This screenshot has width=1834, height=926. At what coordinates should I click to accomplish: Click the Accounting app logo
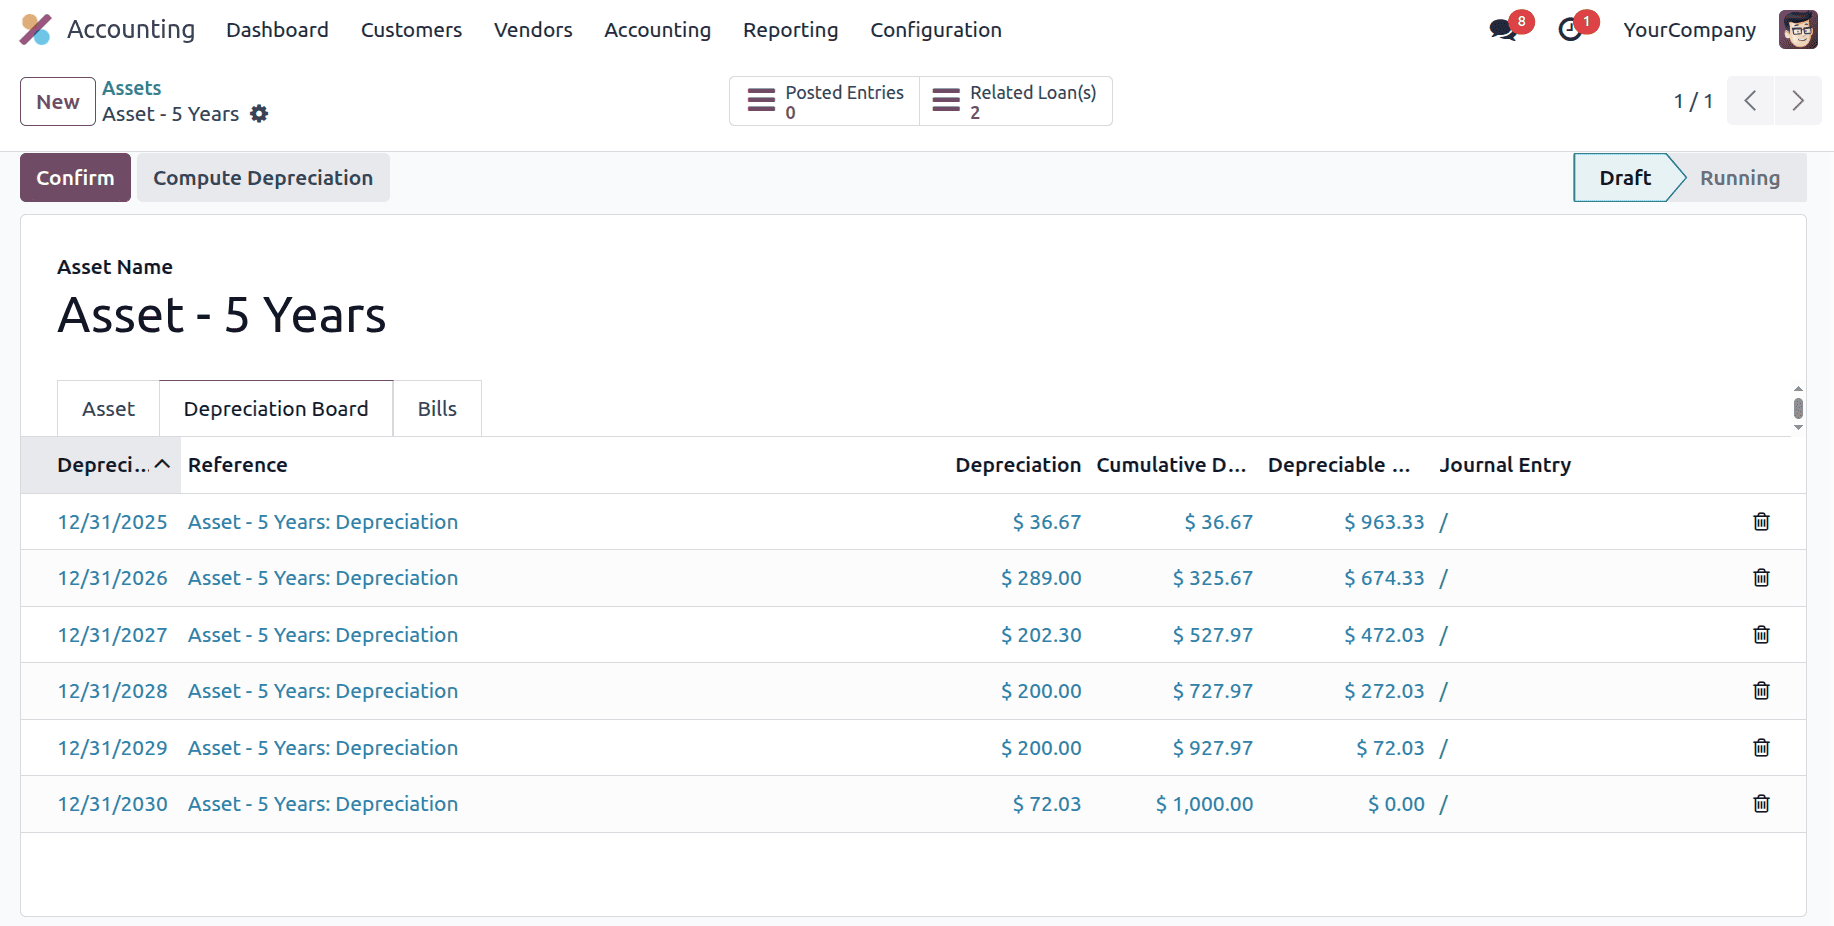coord(36,30)
